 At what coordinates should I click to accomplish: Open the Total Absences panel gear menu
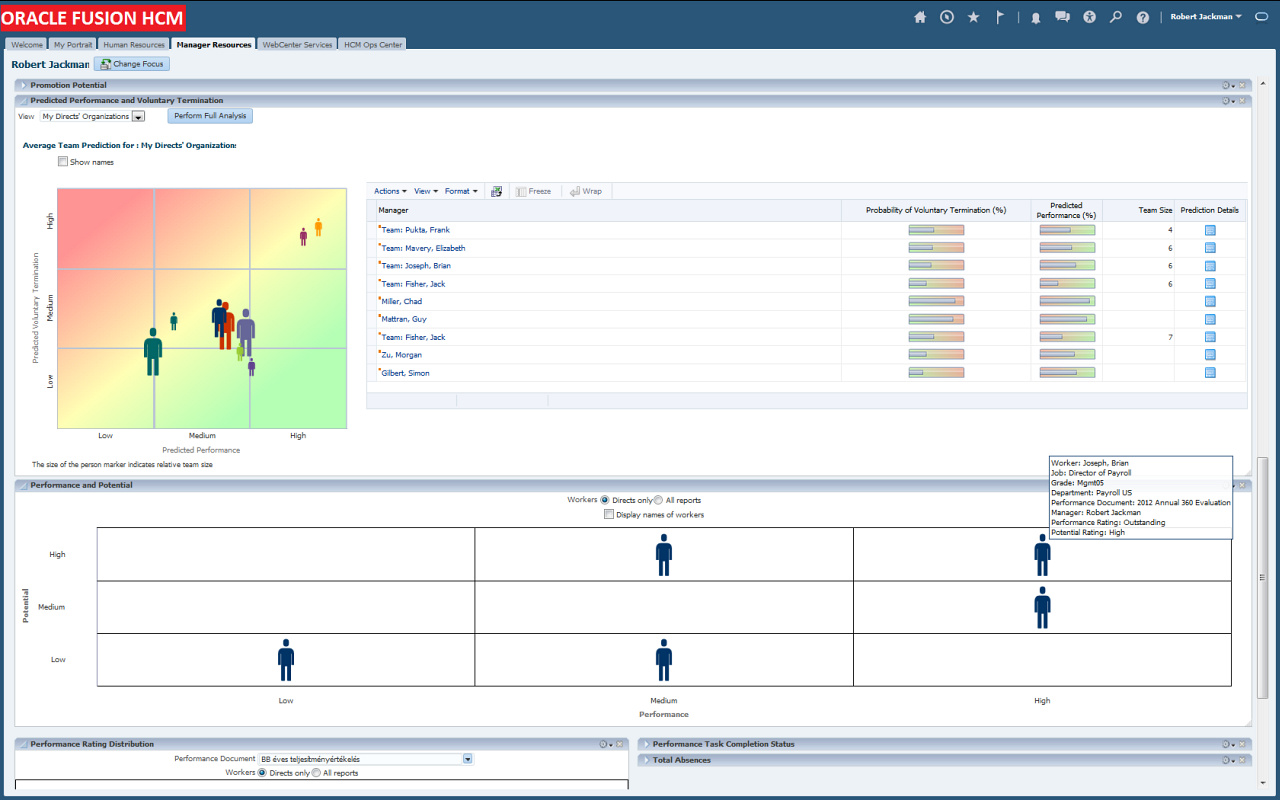(x=1228, y=760)
